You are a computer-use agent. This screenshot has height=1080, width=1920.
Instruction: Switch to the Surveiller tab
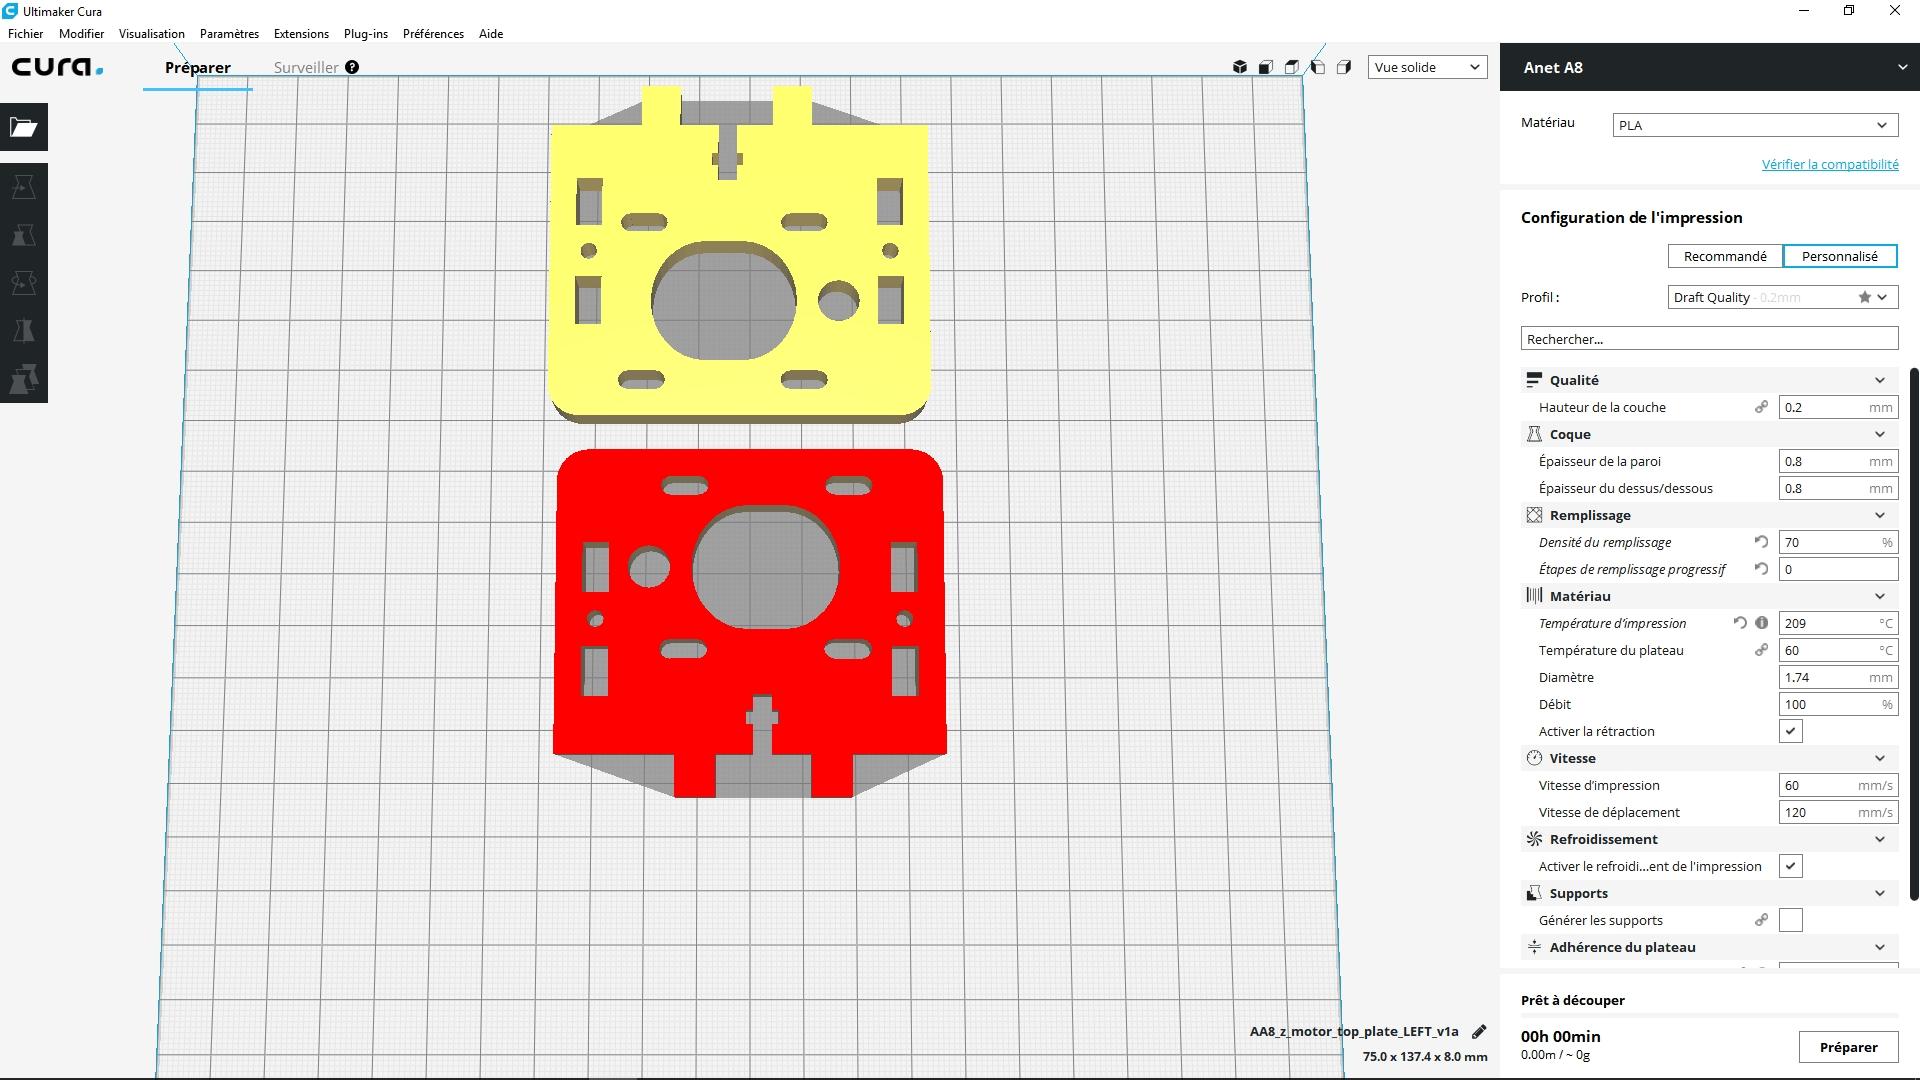point(306,67)
